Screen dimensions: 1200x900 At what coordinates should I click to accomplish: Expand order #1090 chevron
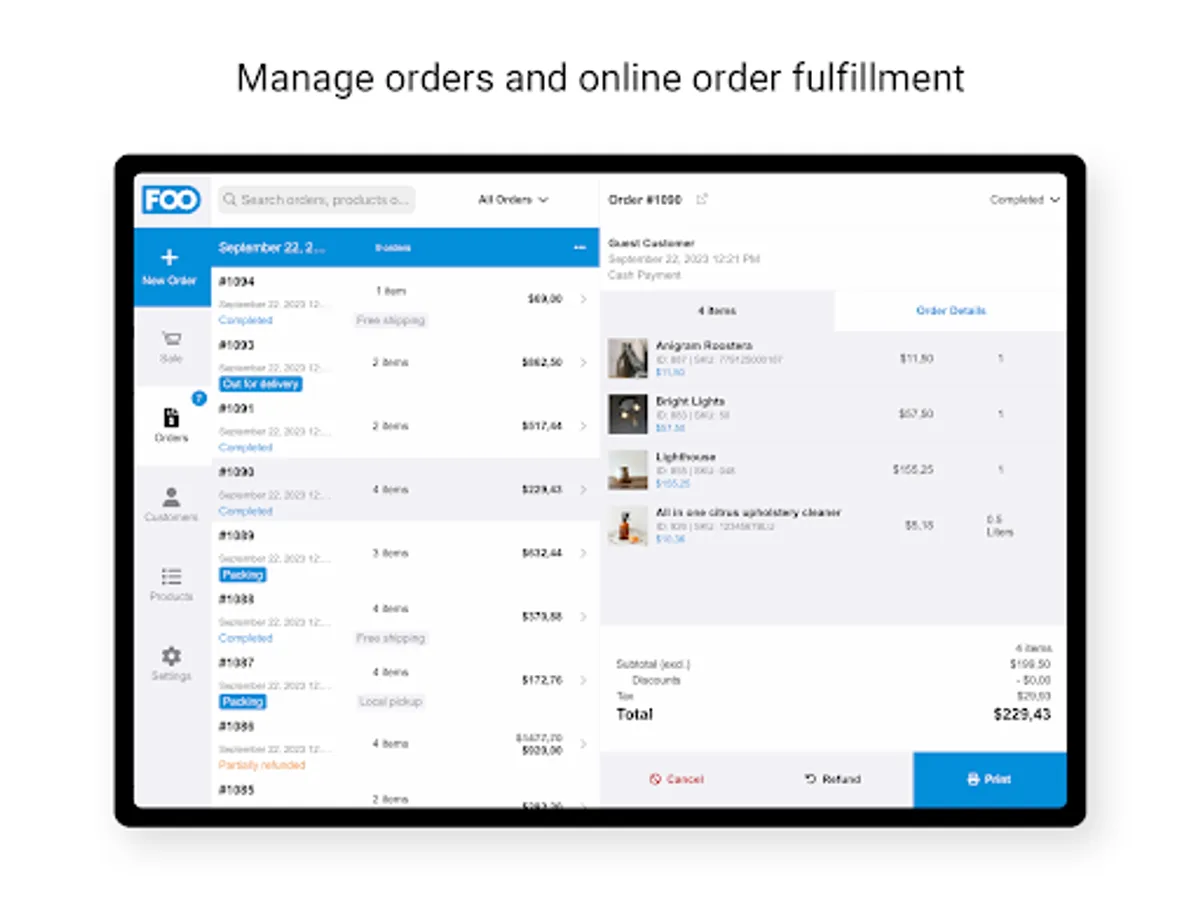pos(583,489)
